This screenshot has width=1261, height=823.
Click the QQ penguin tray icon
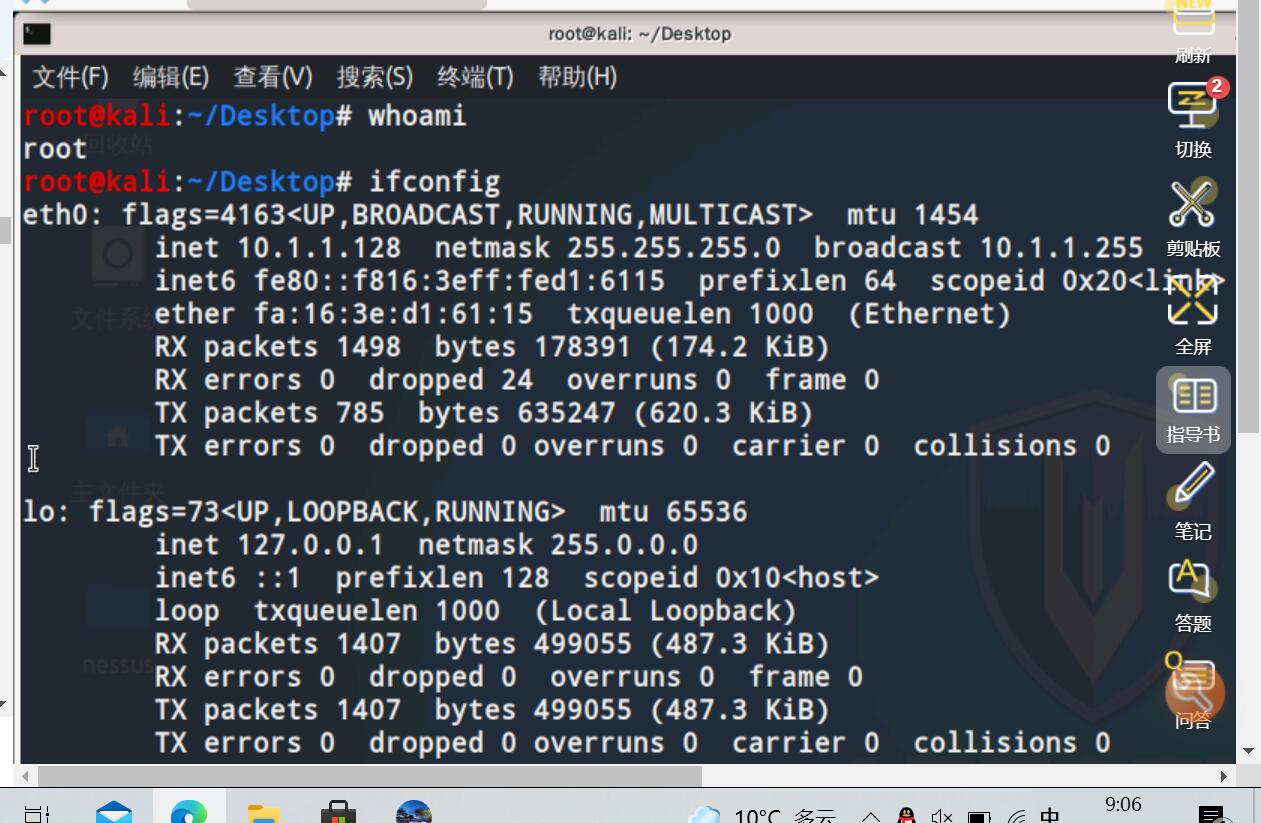click(906, 816)
